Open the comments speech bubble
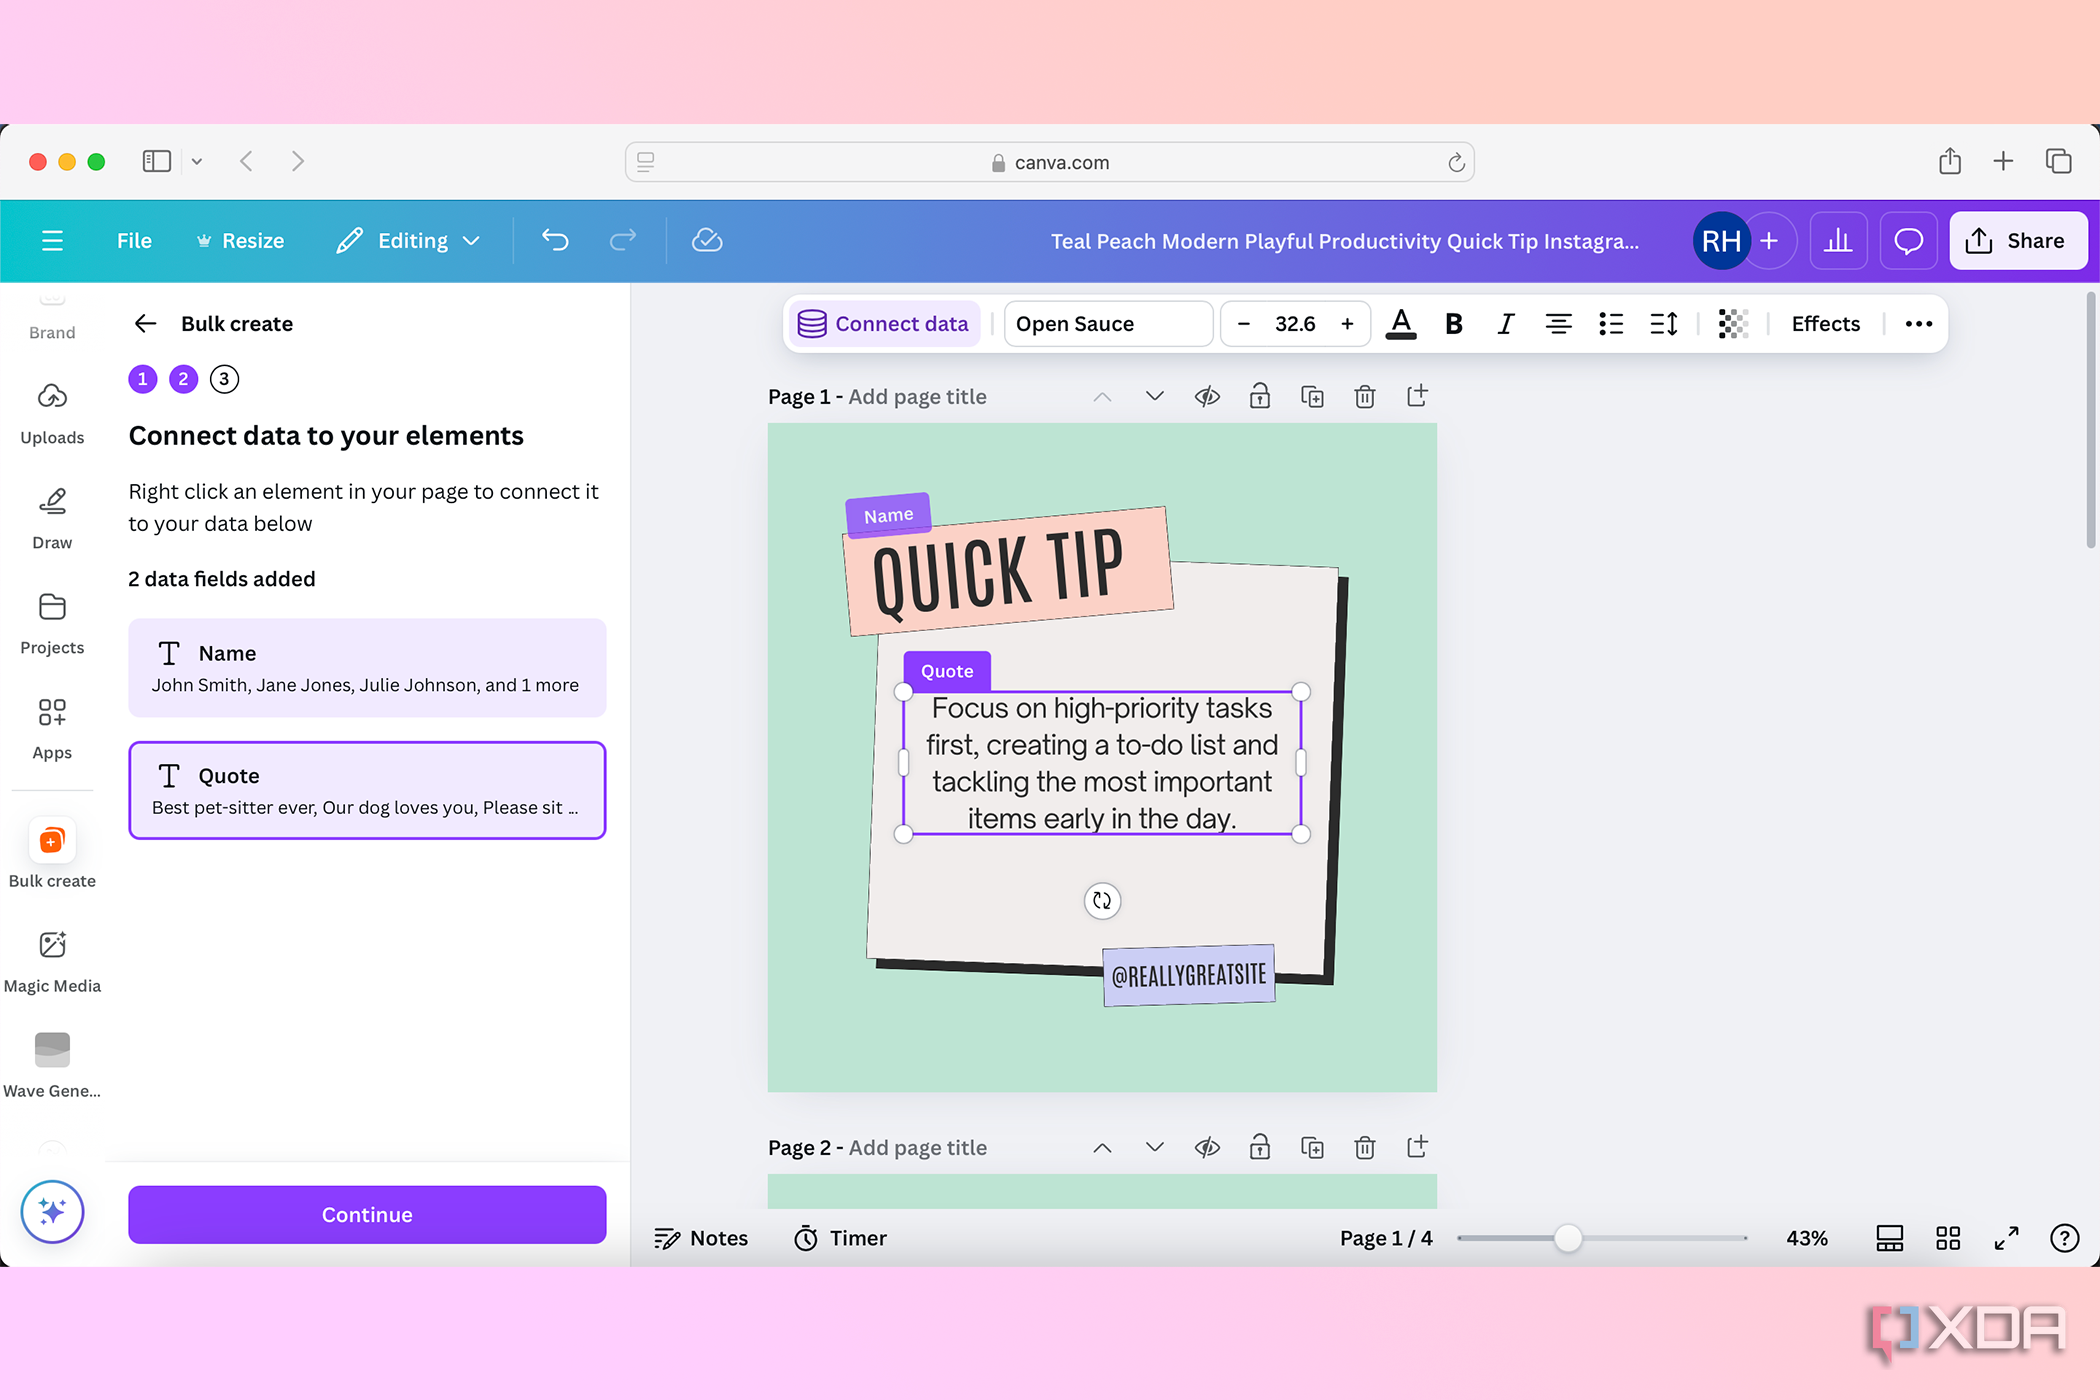The height and width of the screenshot is (1400, 2100). (1908, 241)
